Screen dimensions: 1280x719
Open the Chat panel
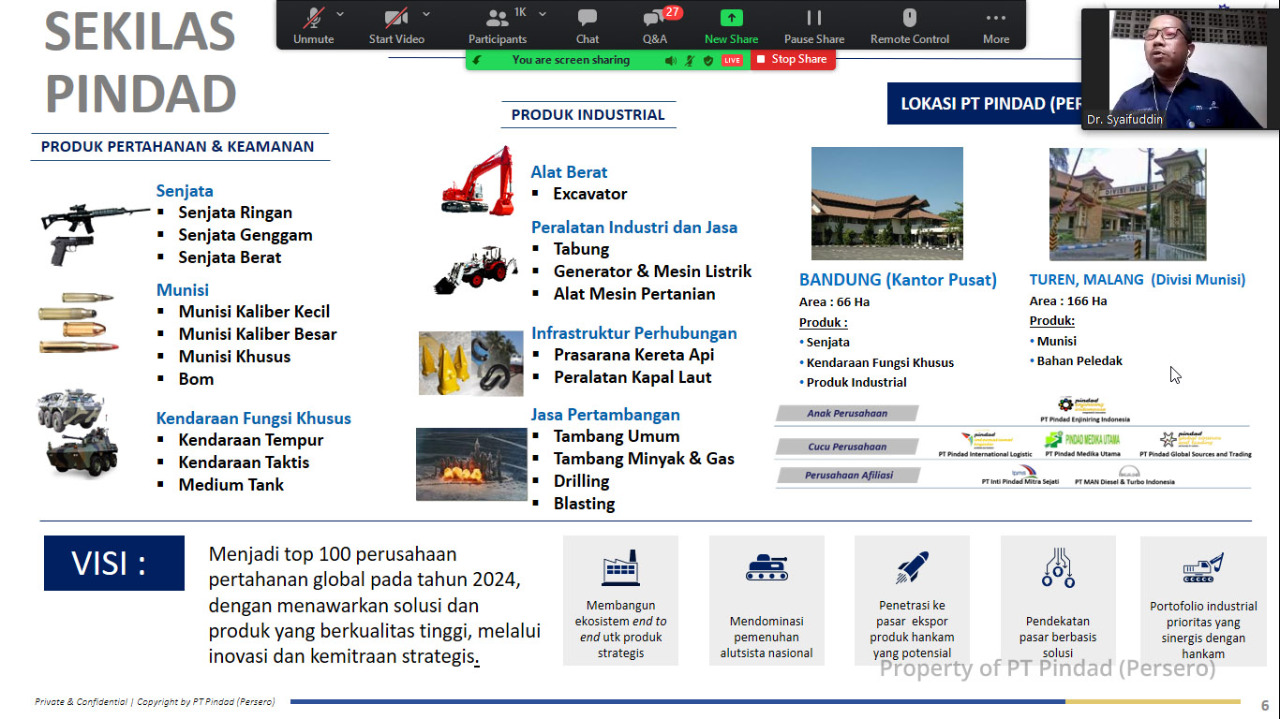click(x=587, y=24)
